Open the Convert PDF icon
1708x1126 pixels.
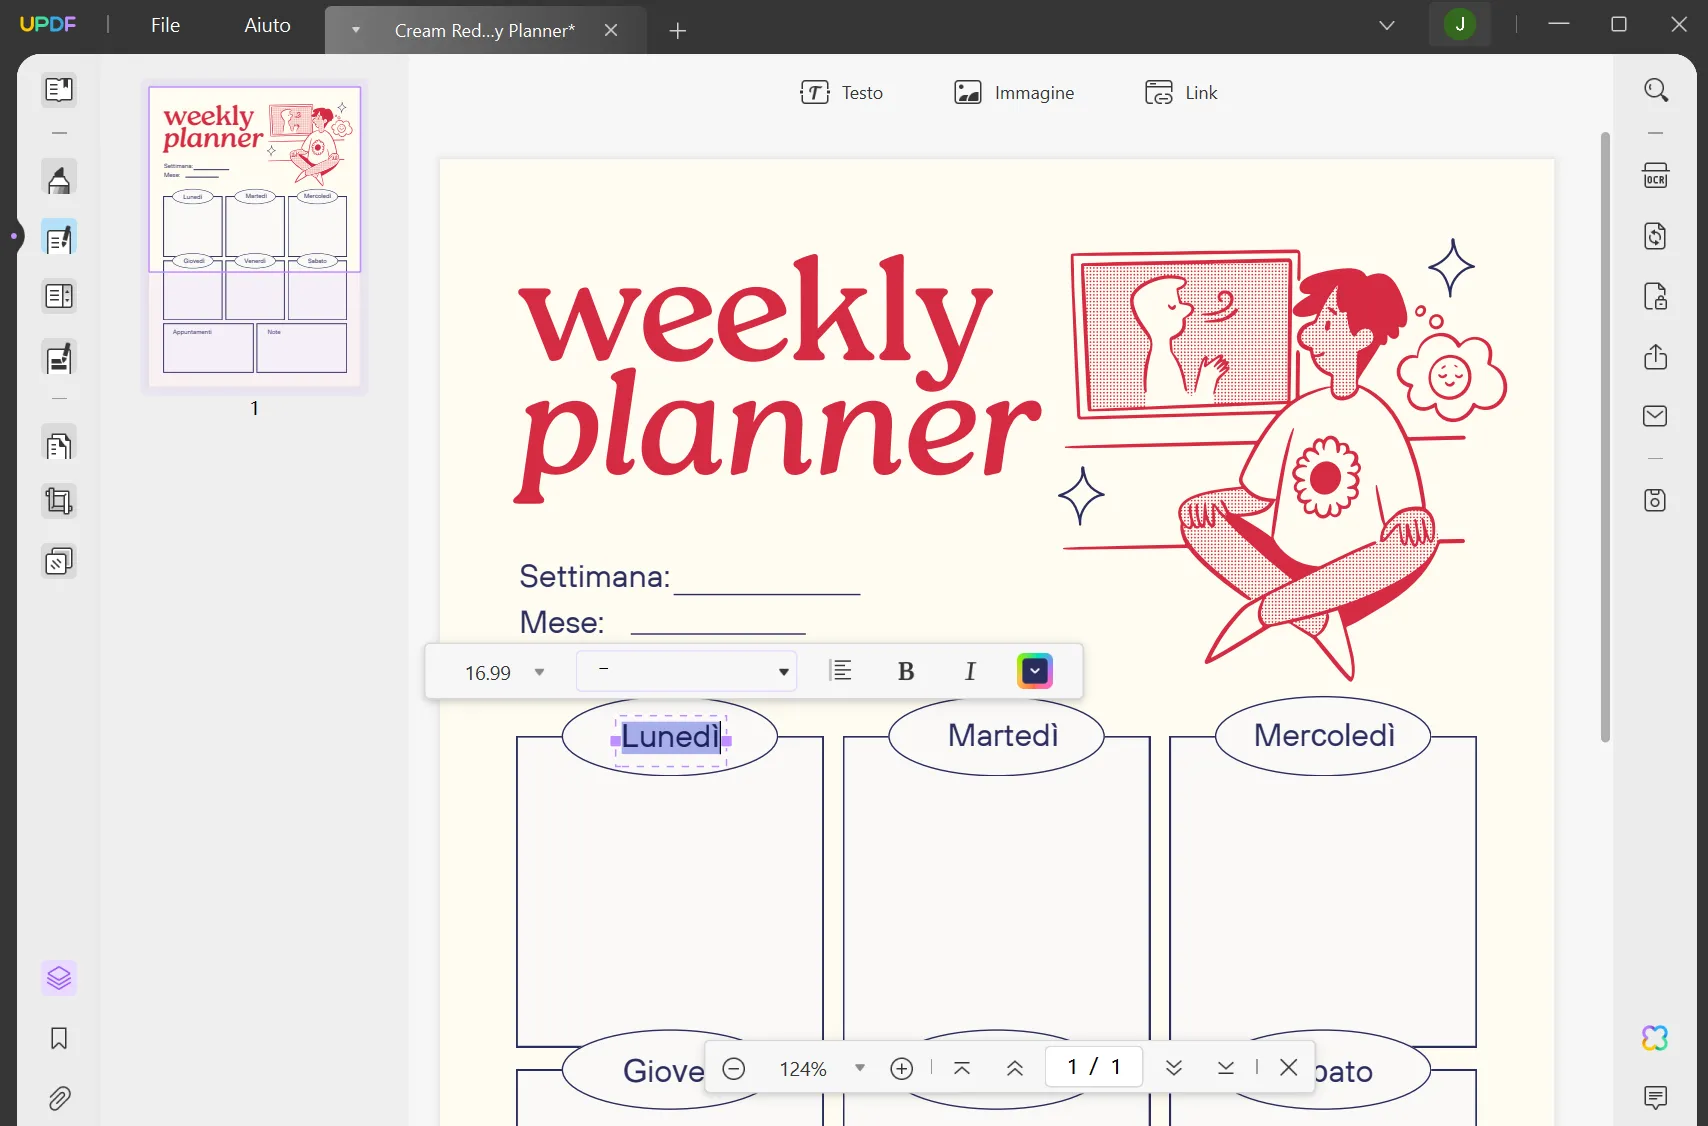1656,236
